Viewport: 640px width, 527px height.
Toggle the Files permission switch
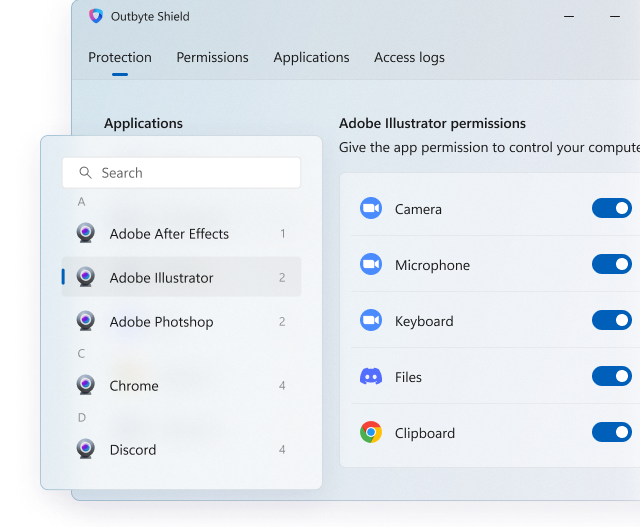click(612, 376)
